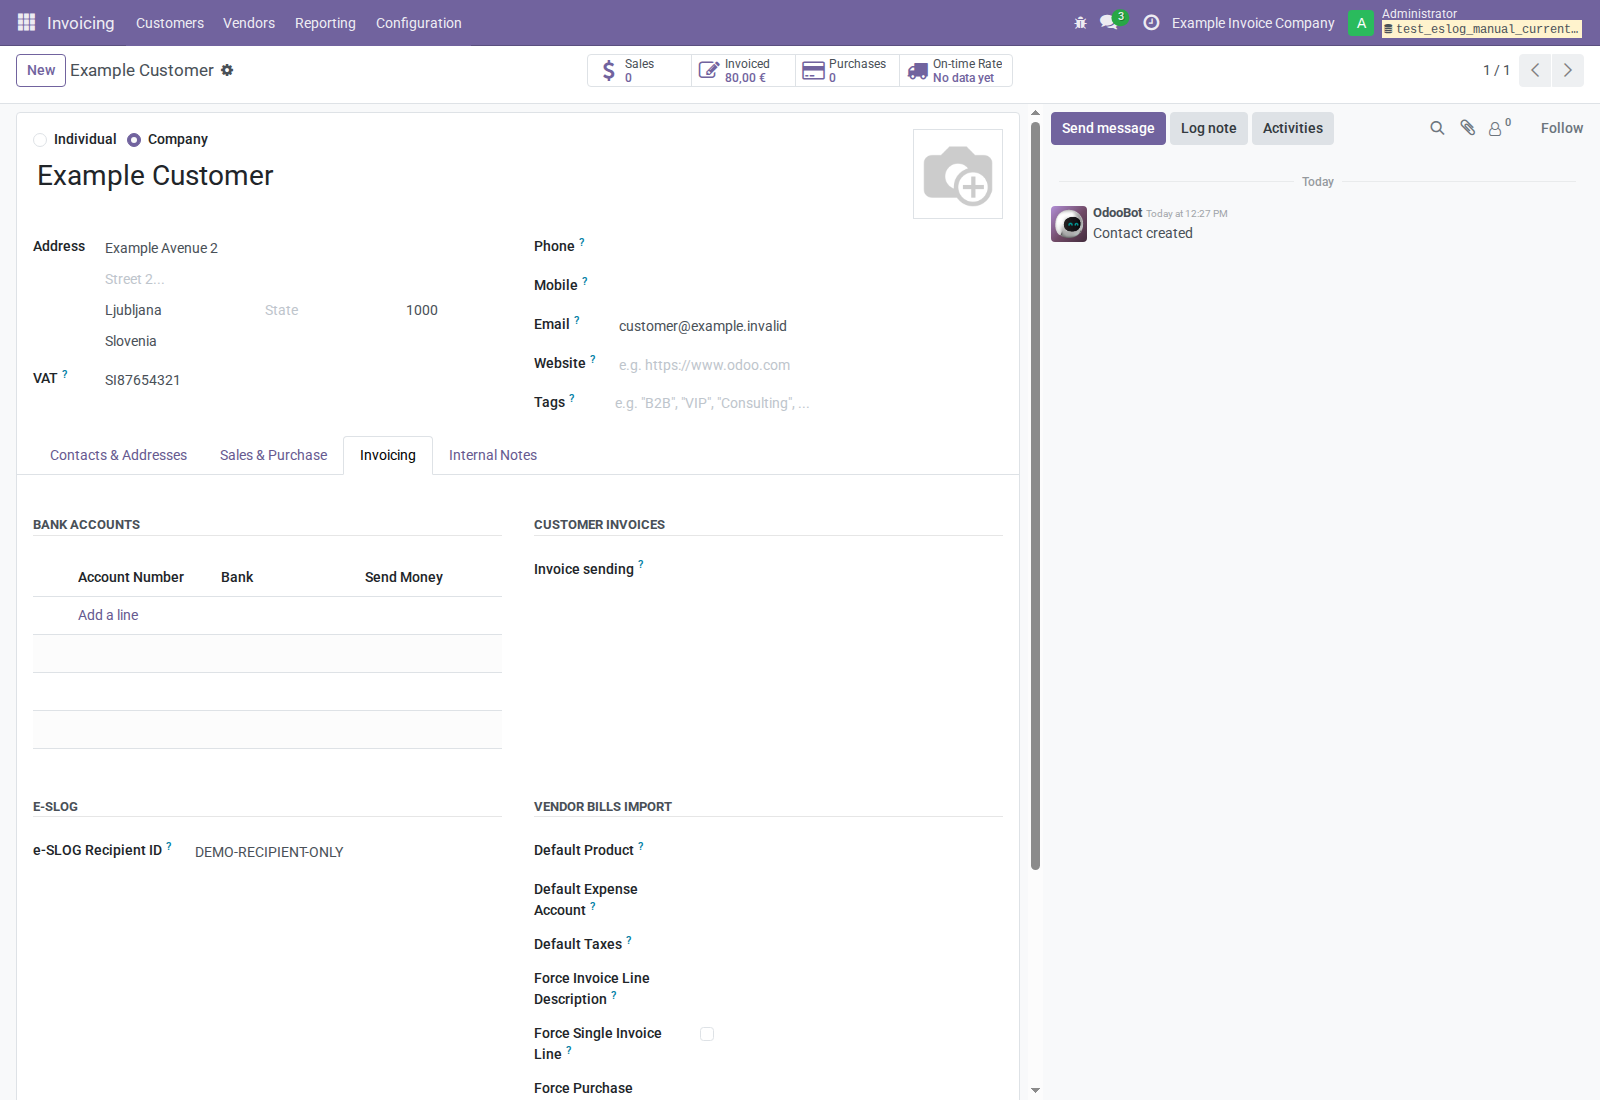Open the Tags selection field
Image resolution: width=1600 pixels, height=1100 pixels.
[x=808, y=403]
